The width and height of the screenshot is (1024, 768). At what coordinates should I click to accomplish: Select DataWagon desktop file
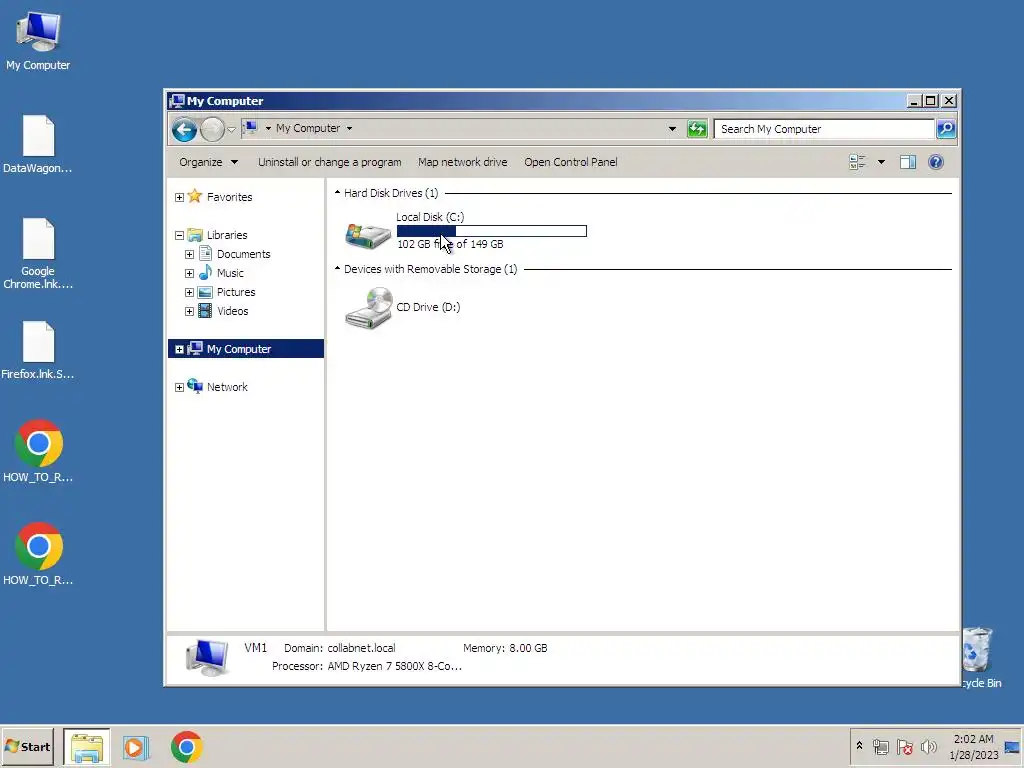38,144
